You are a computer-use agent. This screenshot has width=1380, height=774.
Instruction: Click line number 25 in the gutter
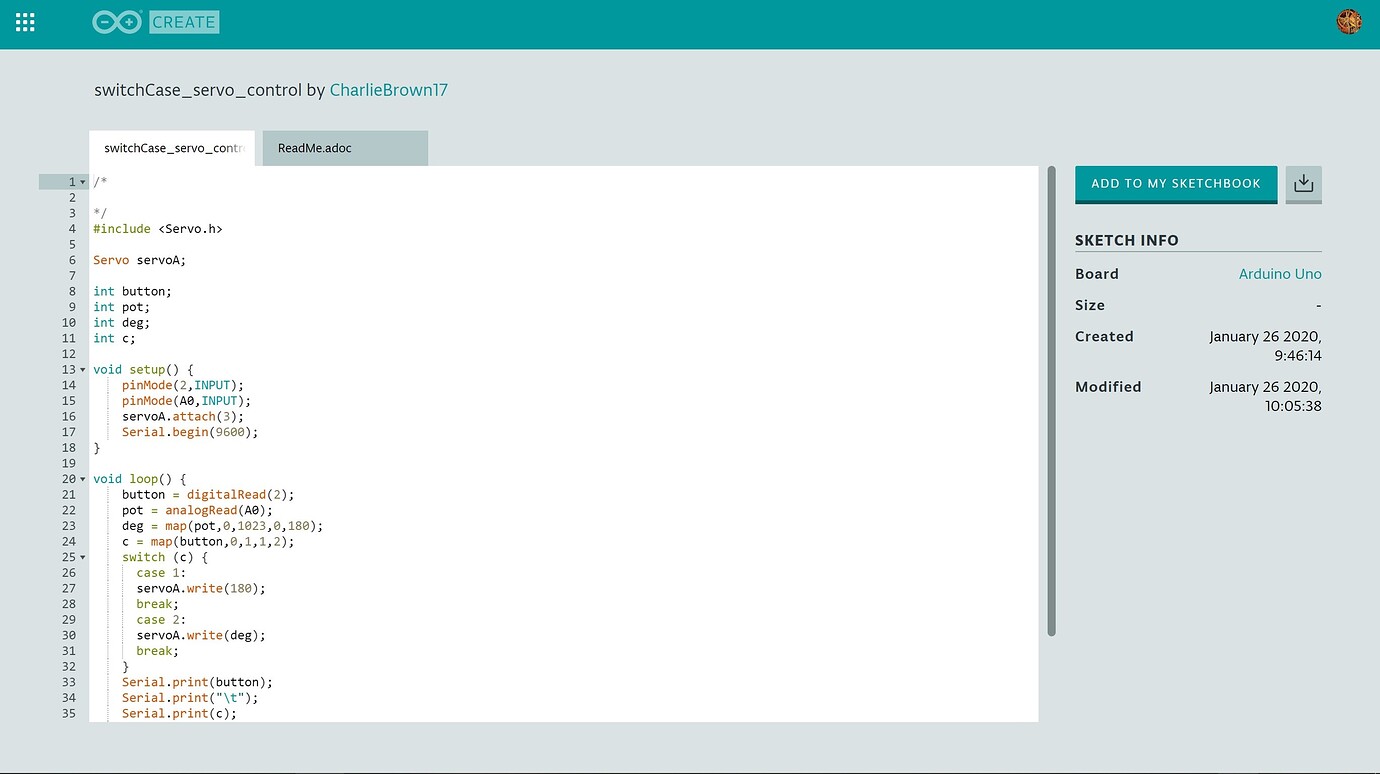point(68,557)
